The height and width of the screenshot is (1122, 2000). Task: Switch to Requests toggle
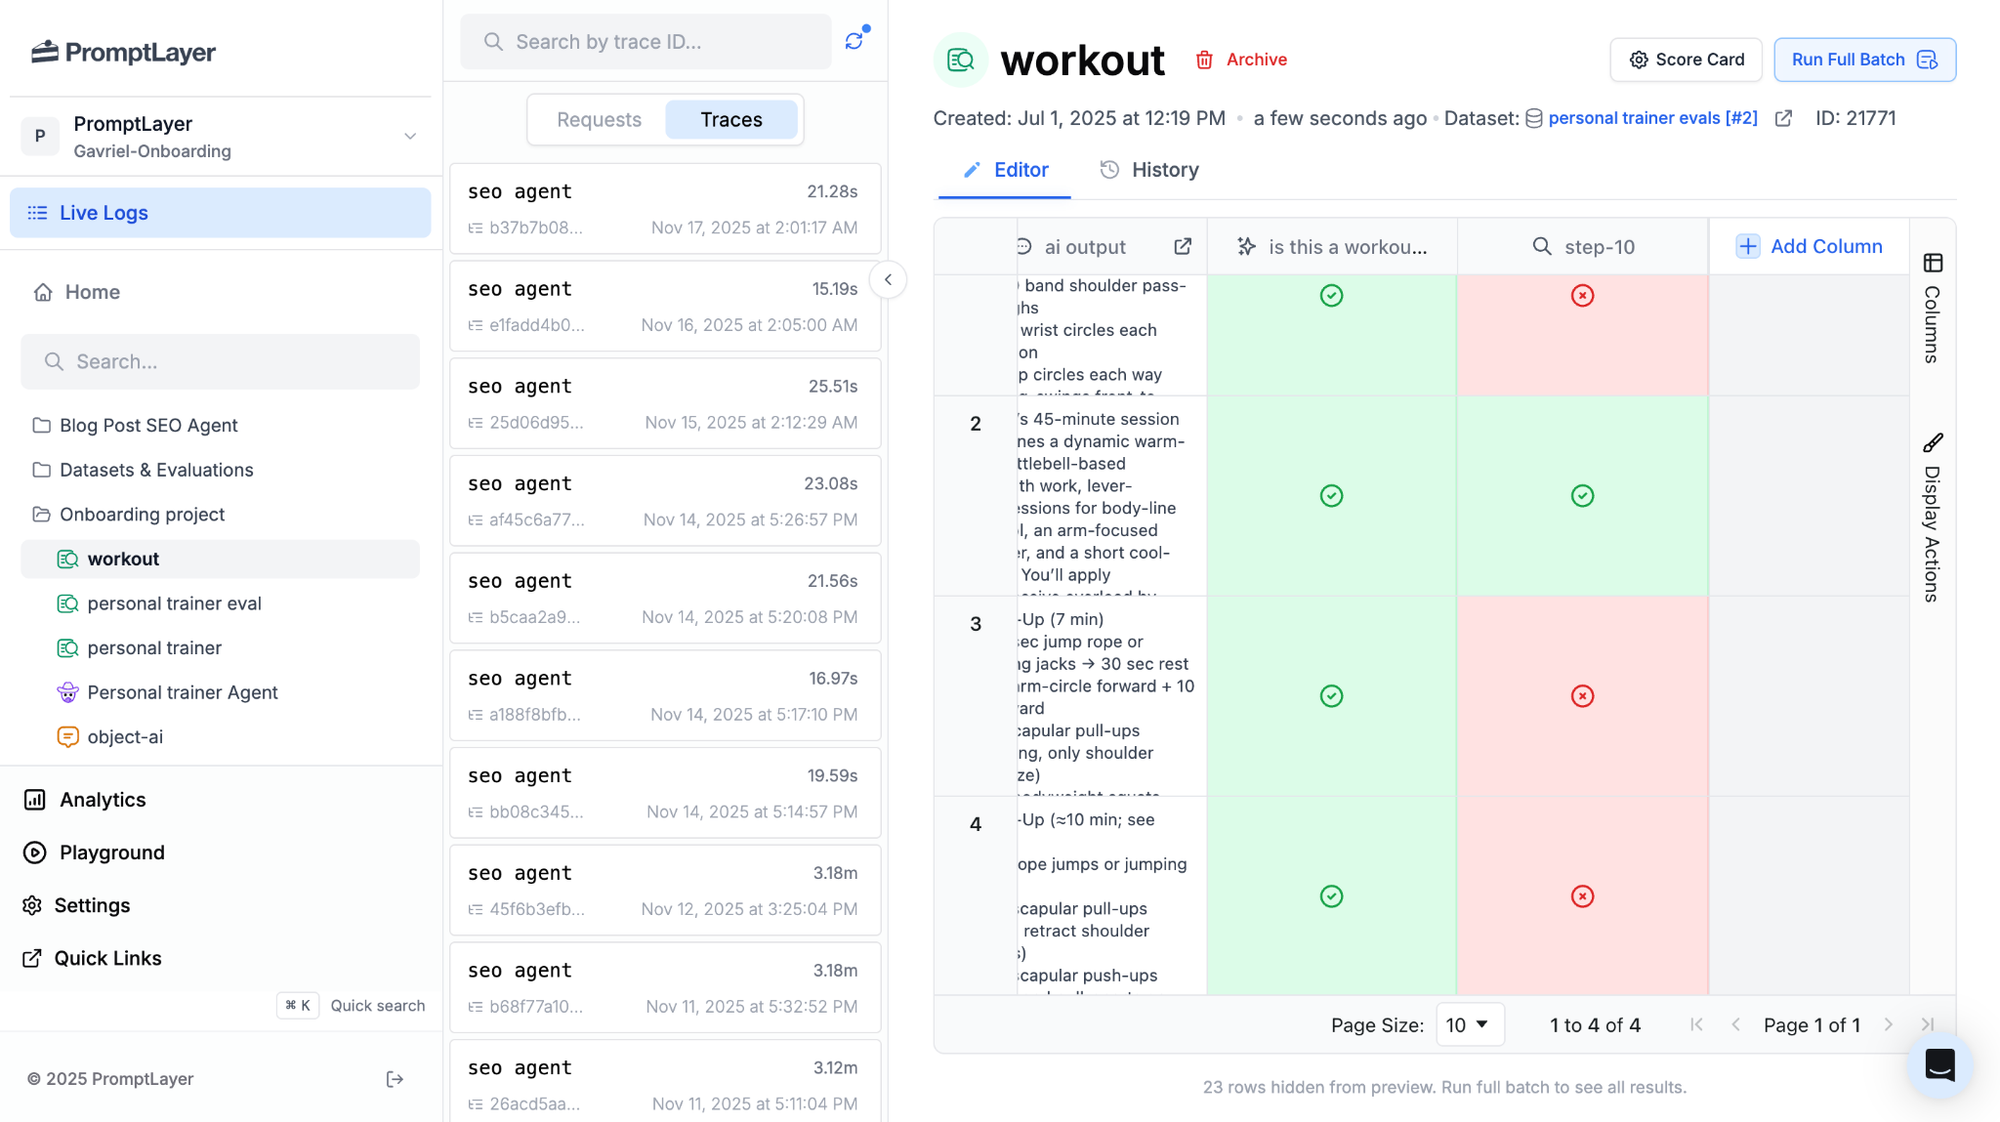point(598,119)
